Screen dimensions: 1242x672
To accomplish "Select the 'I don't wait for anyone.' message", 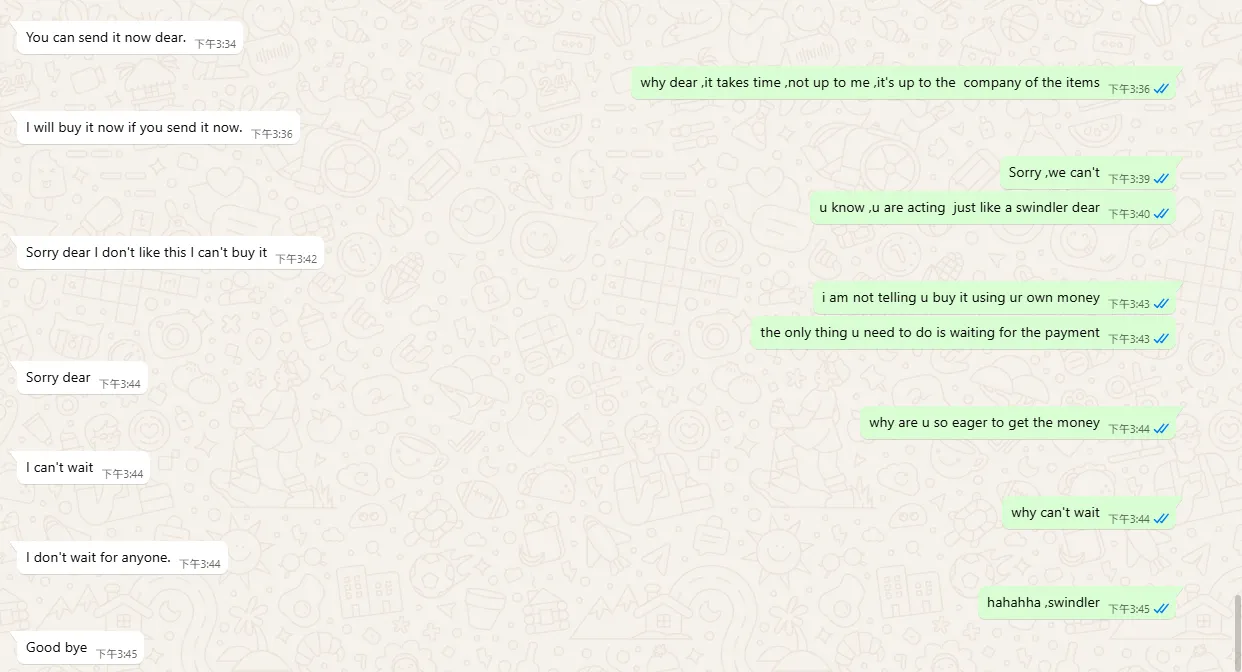I will tap(122, 558).
